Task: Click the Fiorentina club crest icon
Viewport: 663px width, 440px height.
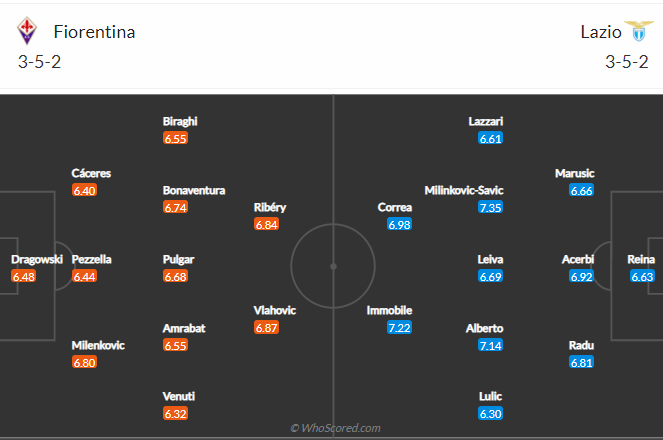Action: tap(27, 31)
